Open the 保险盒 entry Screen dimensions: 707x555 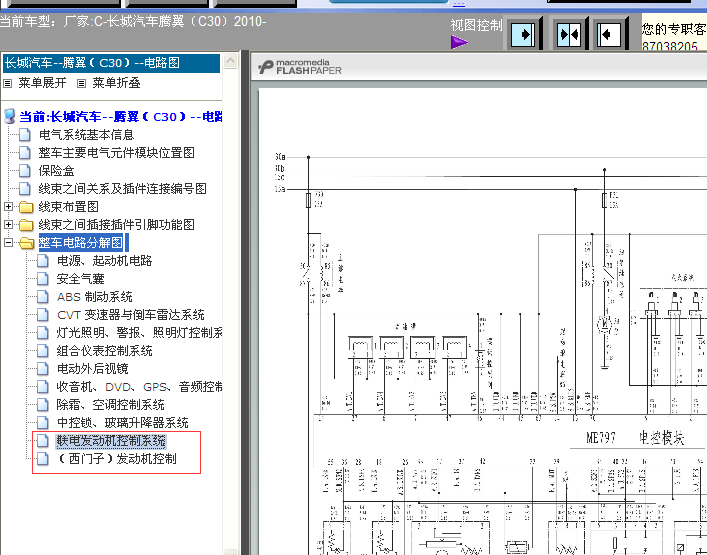click(x=56, y=171)
